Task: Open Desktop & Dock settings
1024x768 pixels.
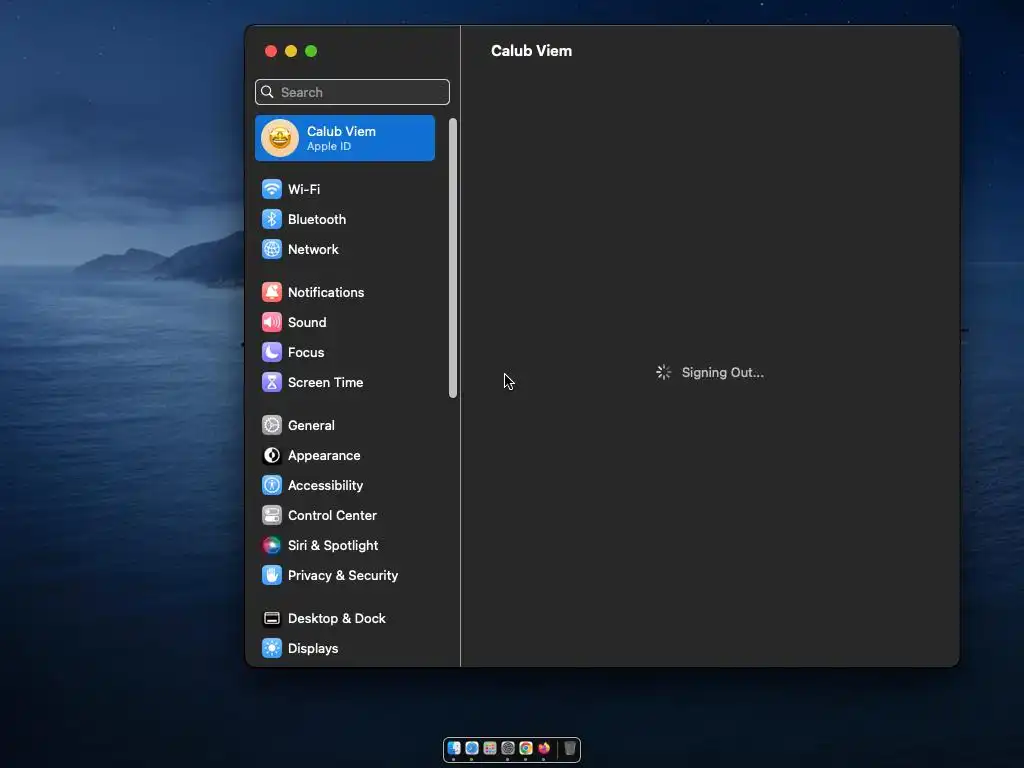Action: pos(345,619)
